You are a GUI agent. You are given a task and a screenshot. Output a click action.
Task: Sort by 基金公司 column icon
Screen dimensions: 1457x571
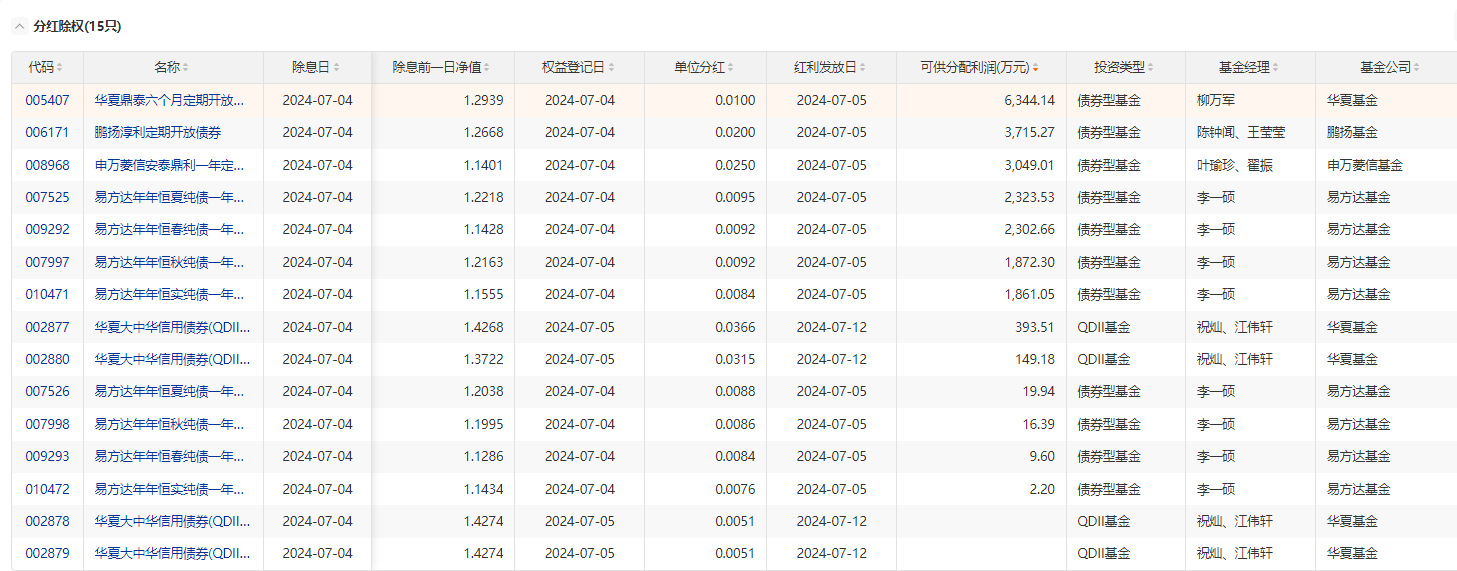(1416, 68)
